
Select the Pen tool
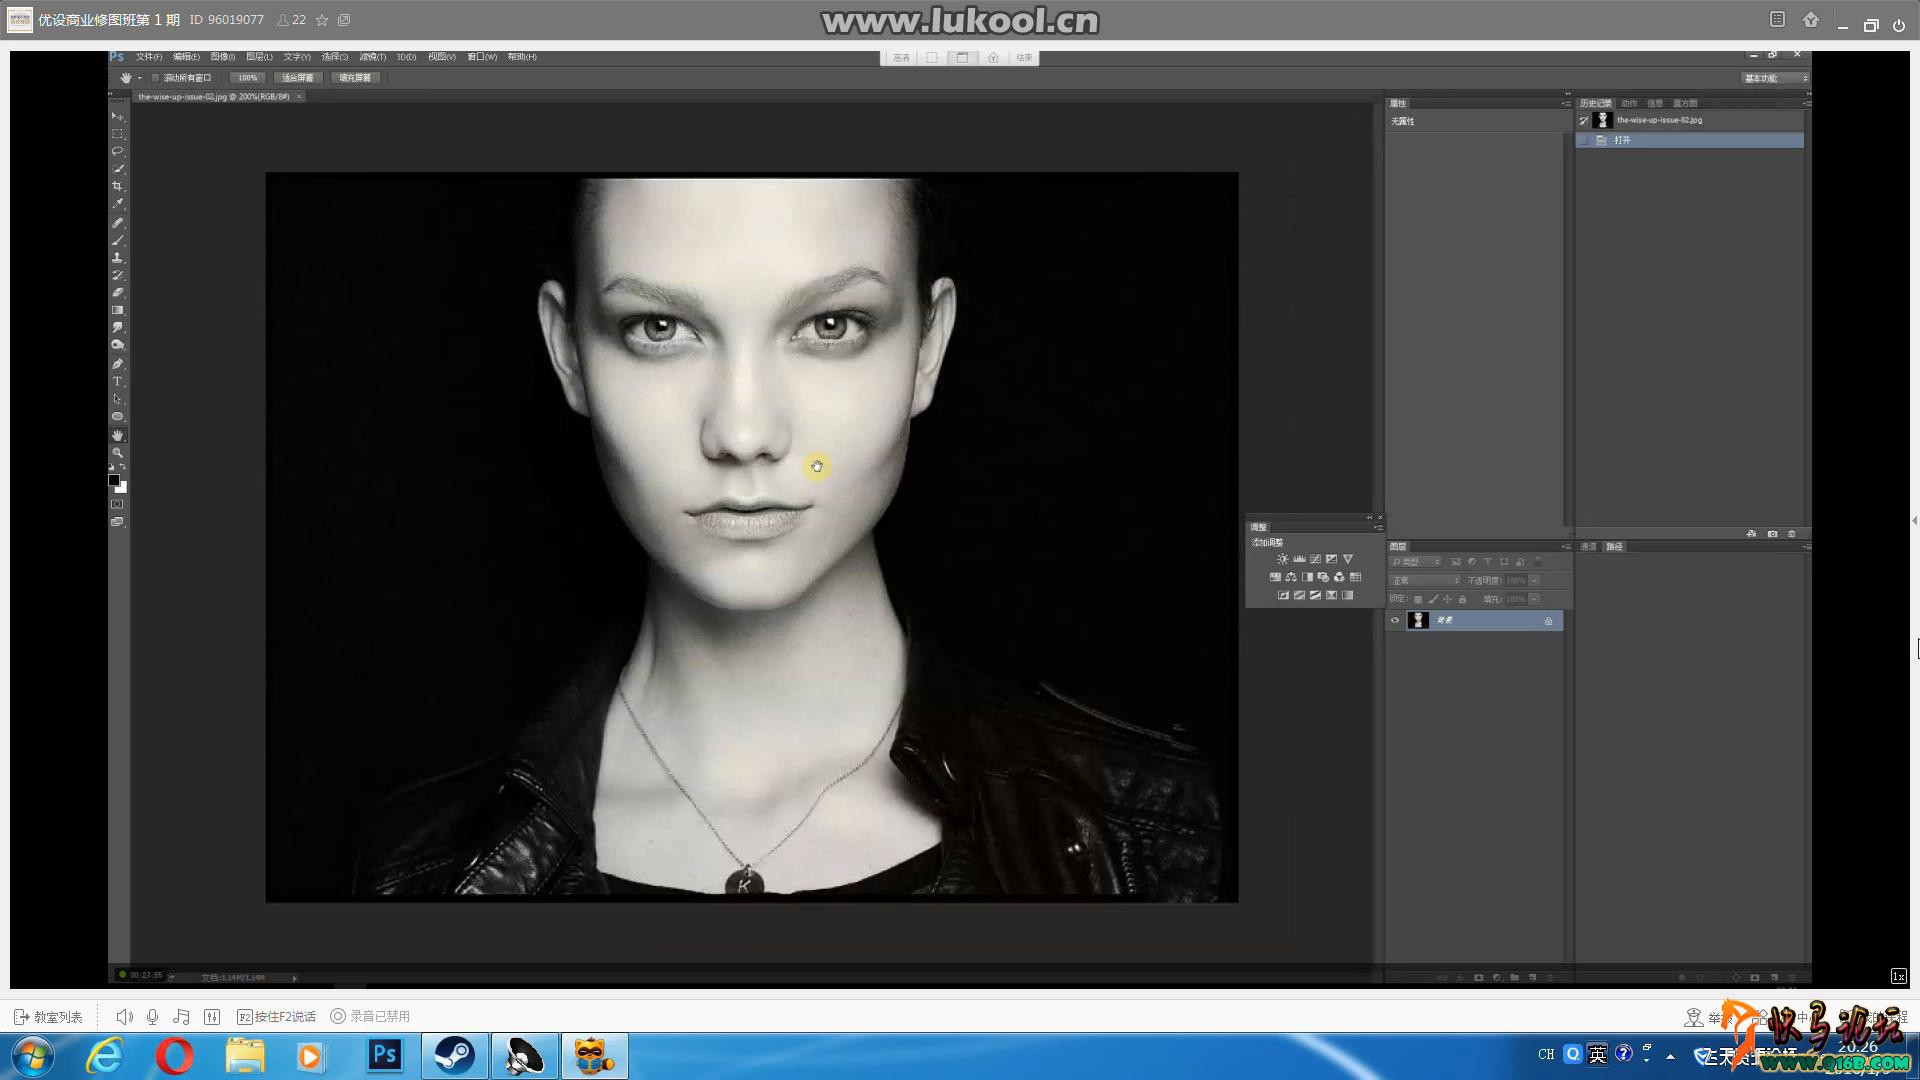coord(117,364)
